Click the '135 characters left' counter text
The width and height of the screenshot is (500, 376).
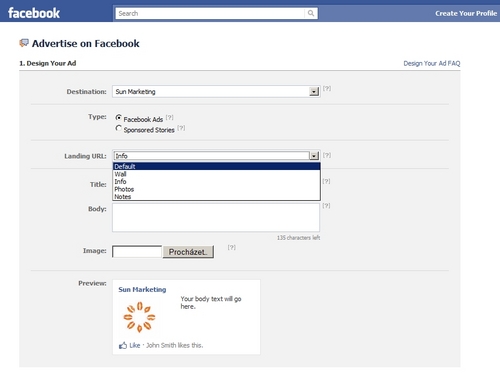click(298, 238)
